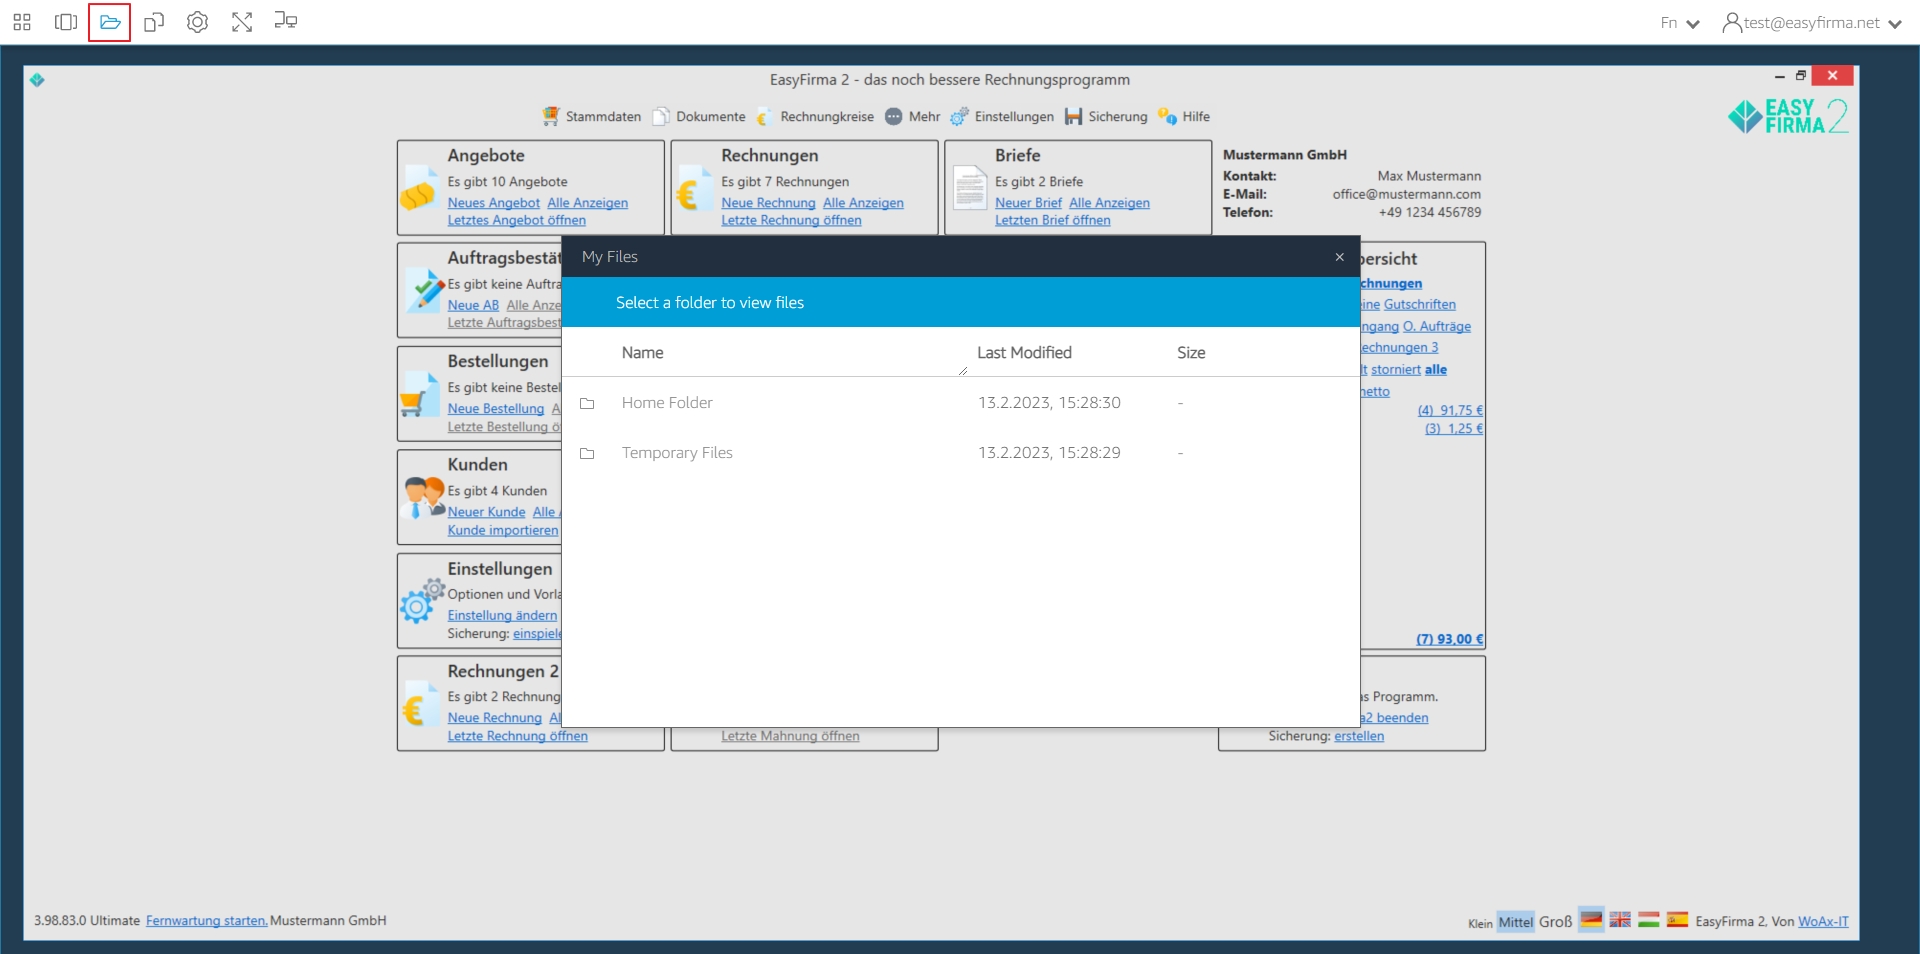Image resolution: width=1920 pixels, height=954 pixels.
Task: Sort files by Last Modified column header
Action: tap(1024, 353)
